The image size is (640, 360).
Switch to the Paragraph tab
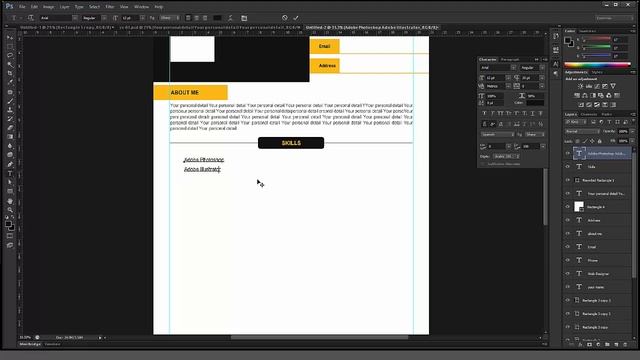pyautogui.click(x=510, y=60)
